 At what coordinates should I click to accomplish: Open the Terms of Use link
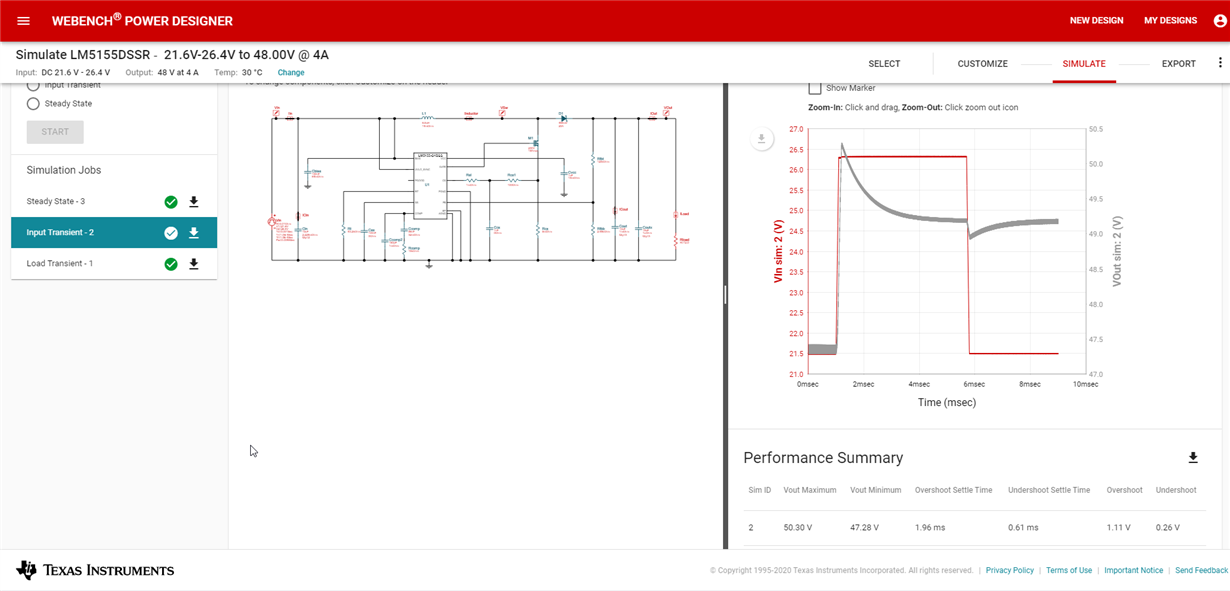(x=1069, y=570)
